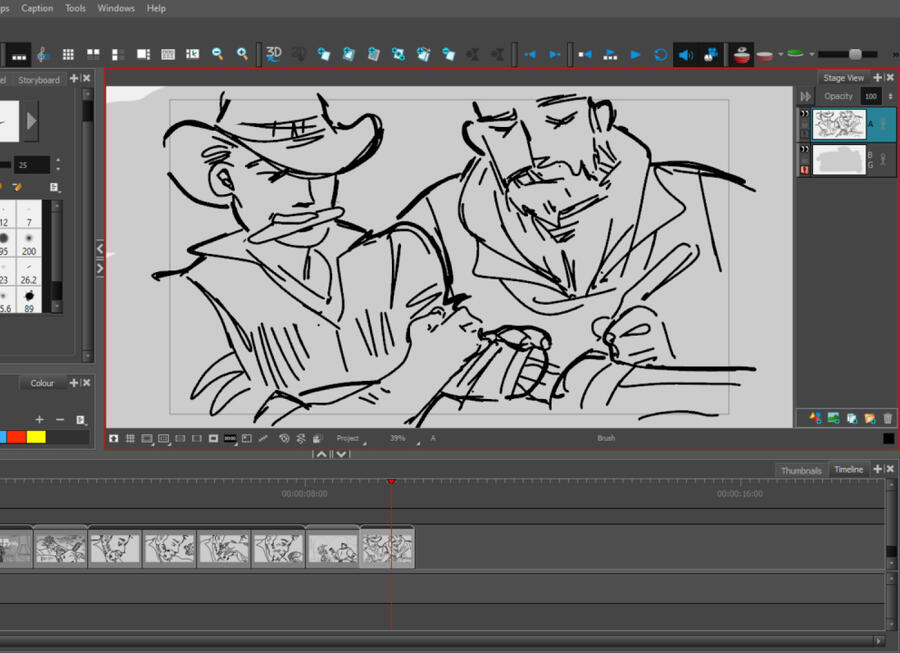This screenshot has width=900, height=653.
Task: Select the yellow colour swatch
Action: point(36,437)
